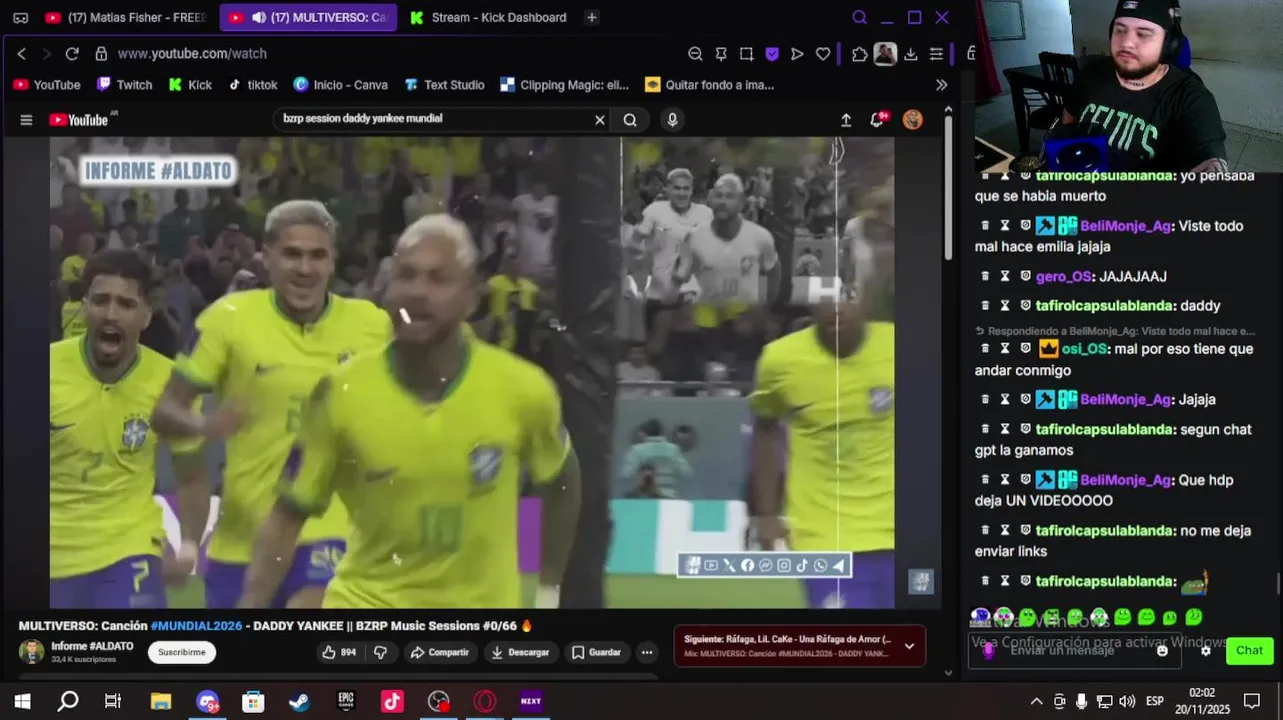Select the MULTIVERSO YouTube tab
Viewport: 1283px width, 720px height.
click(308, 17)
